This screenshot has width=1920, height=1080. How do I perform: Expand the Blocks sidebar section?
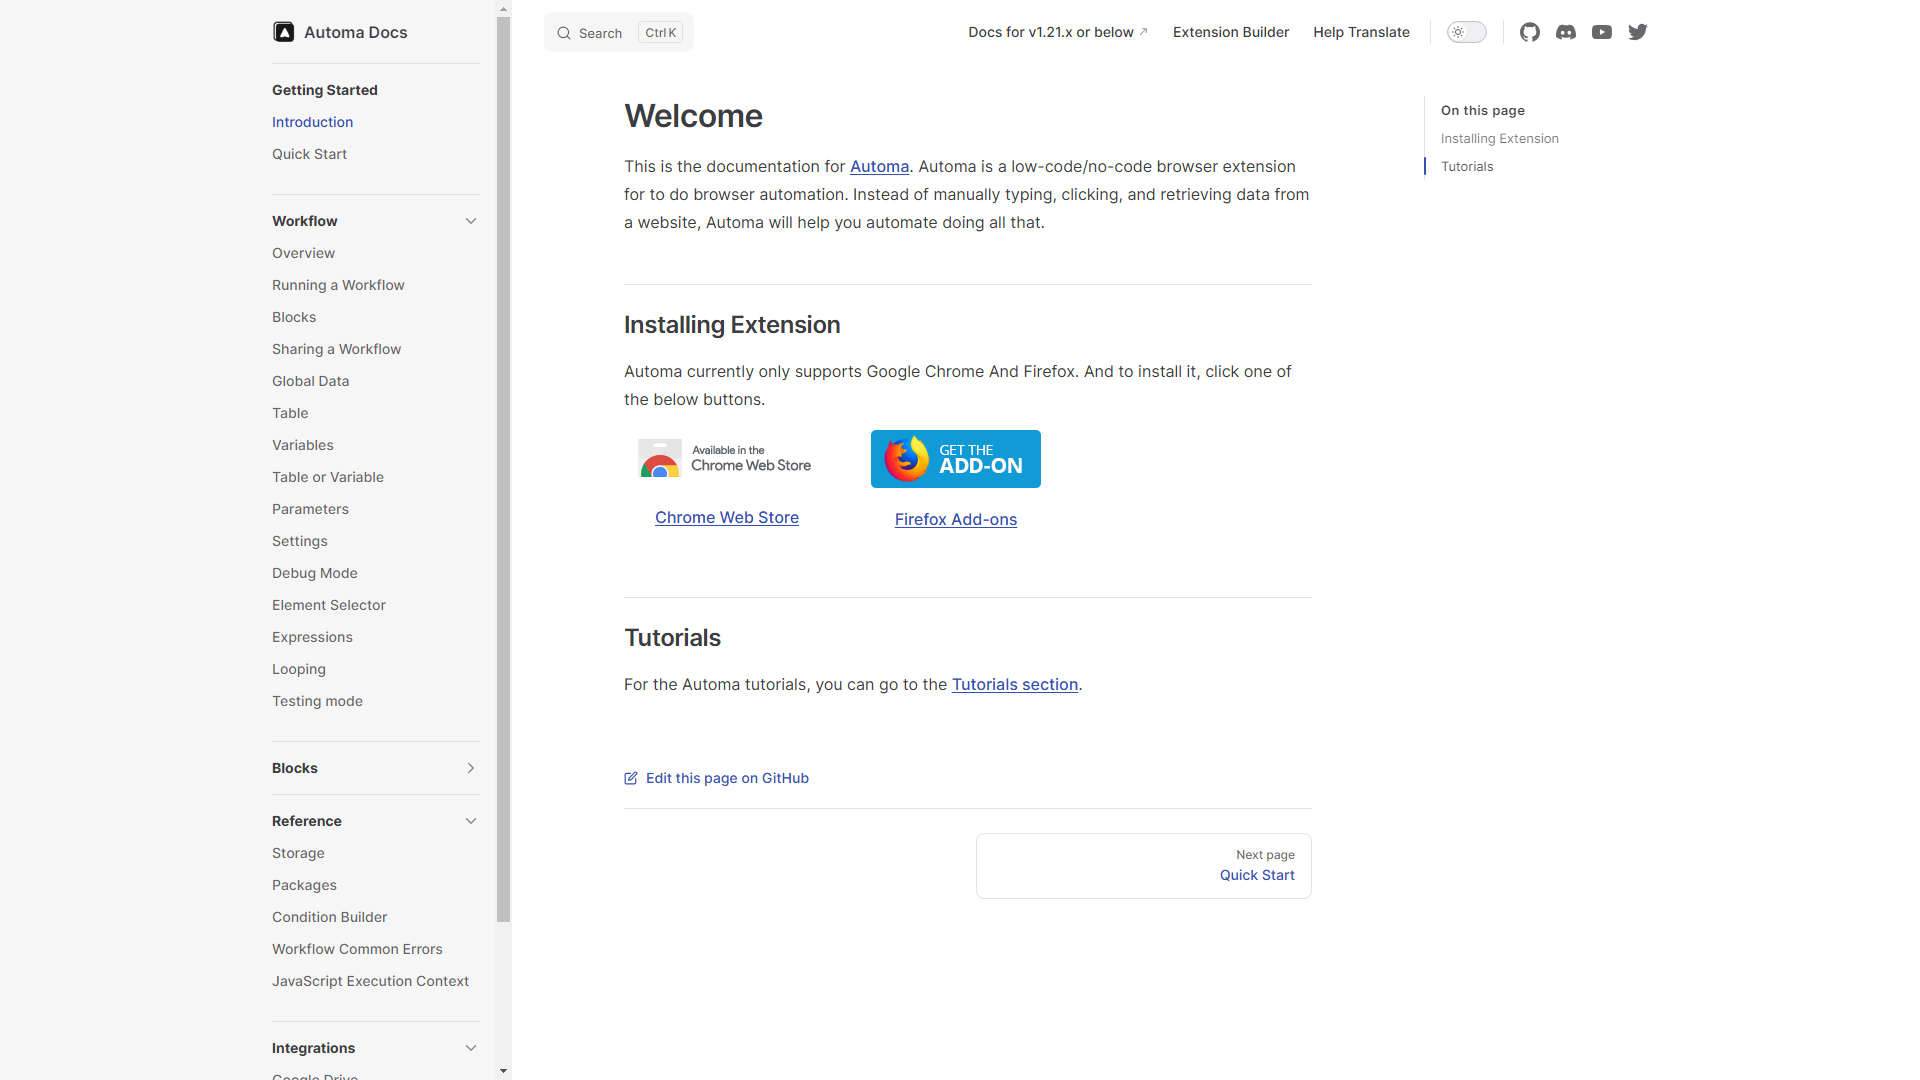[x=471, y=768]
